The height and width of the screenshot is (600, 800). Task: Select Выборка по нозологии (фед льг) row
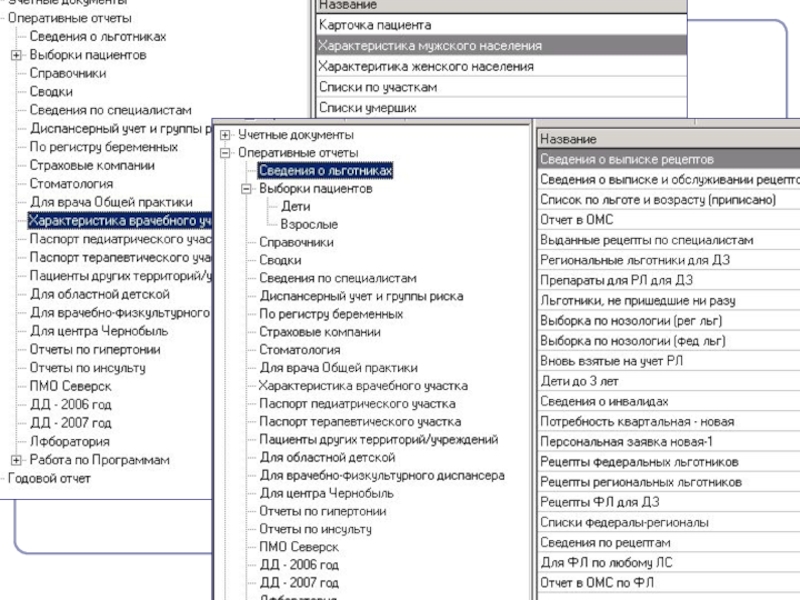click(668, 341)
